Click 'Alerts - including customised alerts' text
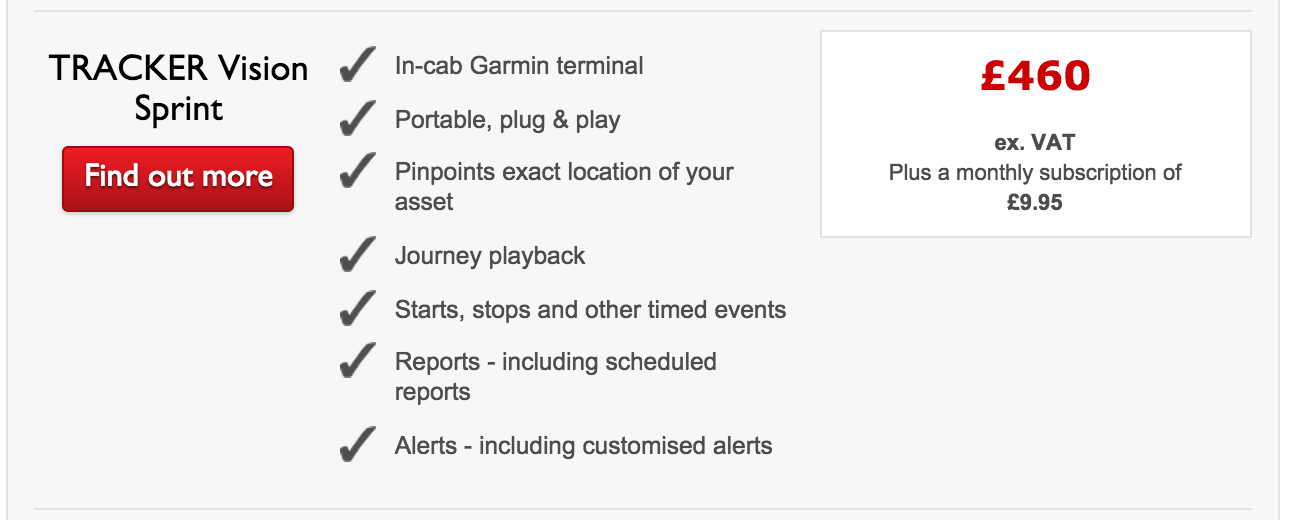Viewport: 1290px width, 520px height. [584, 445]
